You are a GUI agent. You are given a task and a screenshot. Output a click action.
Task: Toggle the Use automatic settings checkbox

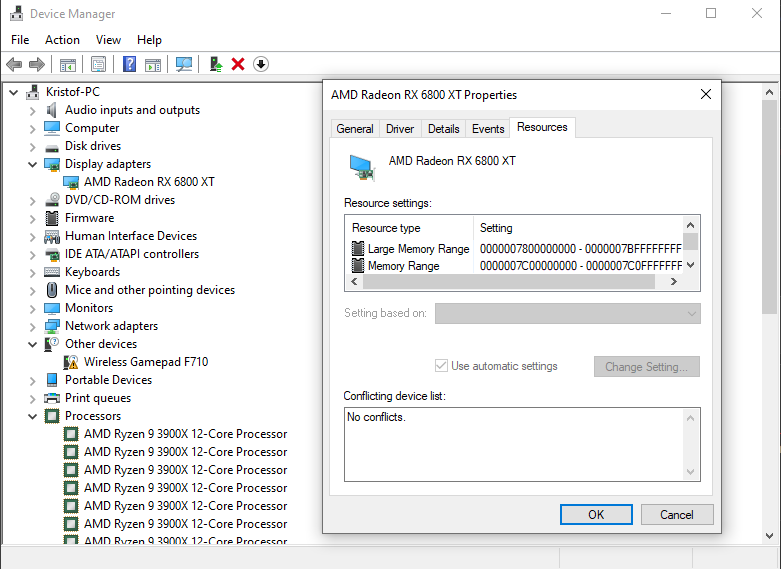point(441,366)
